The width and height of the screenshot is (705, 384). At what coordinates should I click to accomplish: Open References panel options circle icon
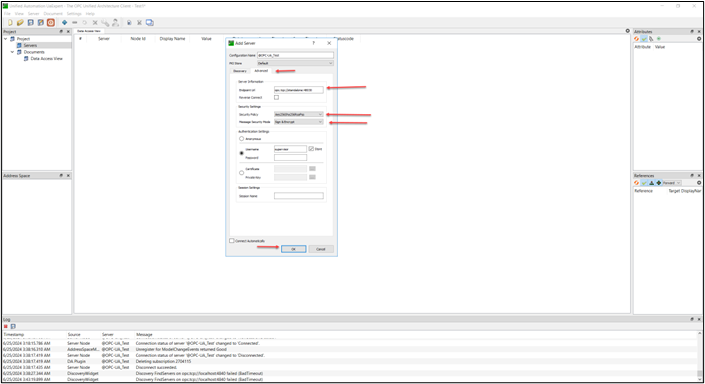(x=699, y=183)
